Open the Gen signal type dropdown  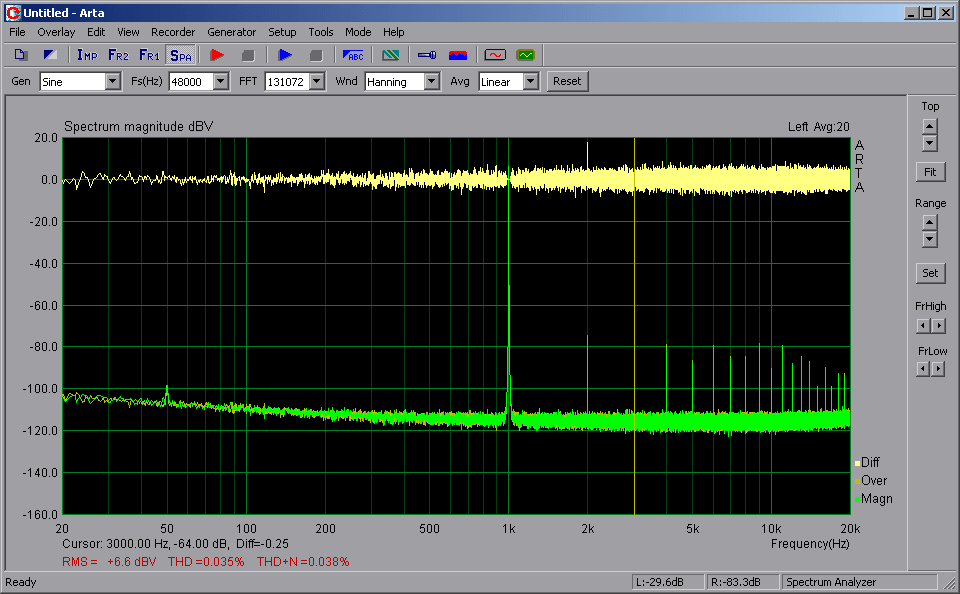(x=112, y=82)
